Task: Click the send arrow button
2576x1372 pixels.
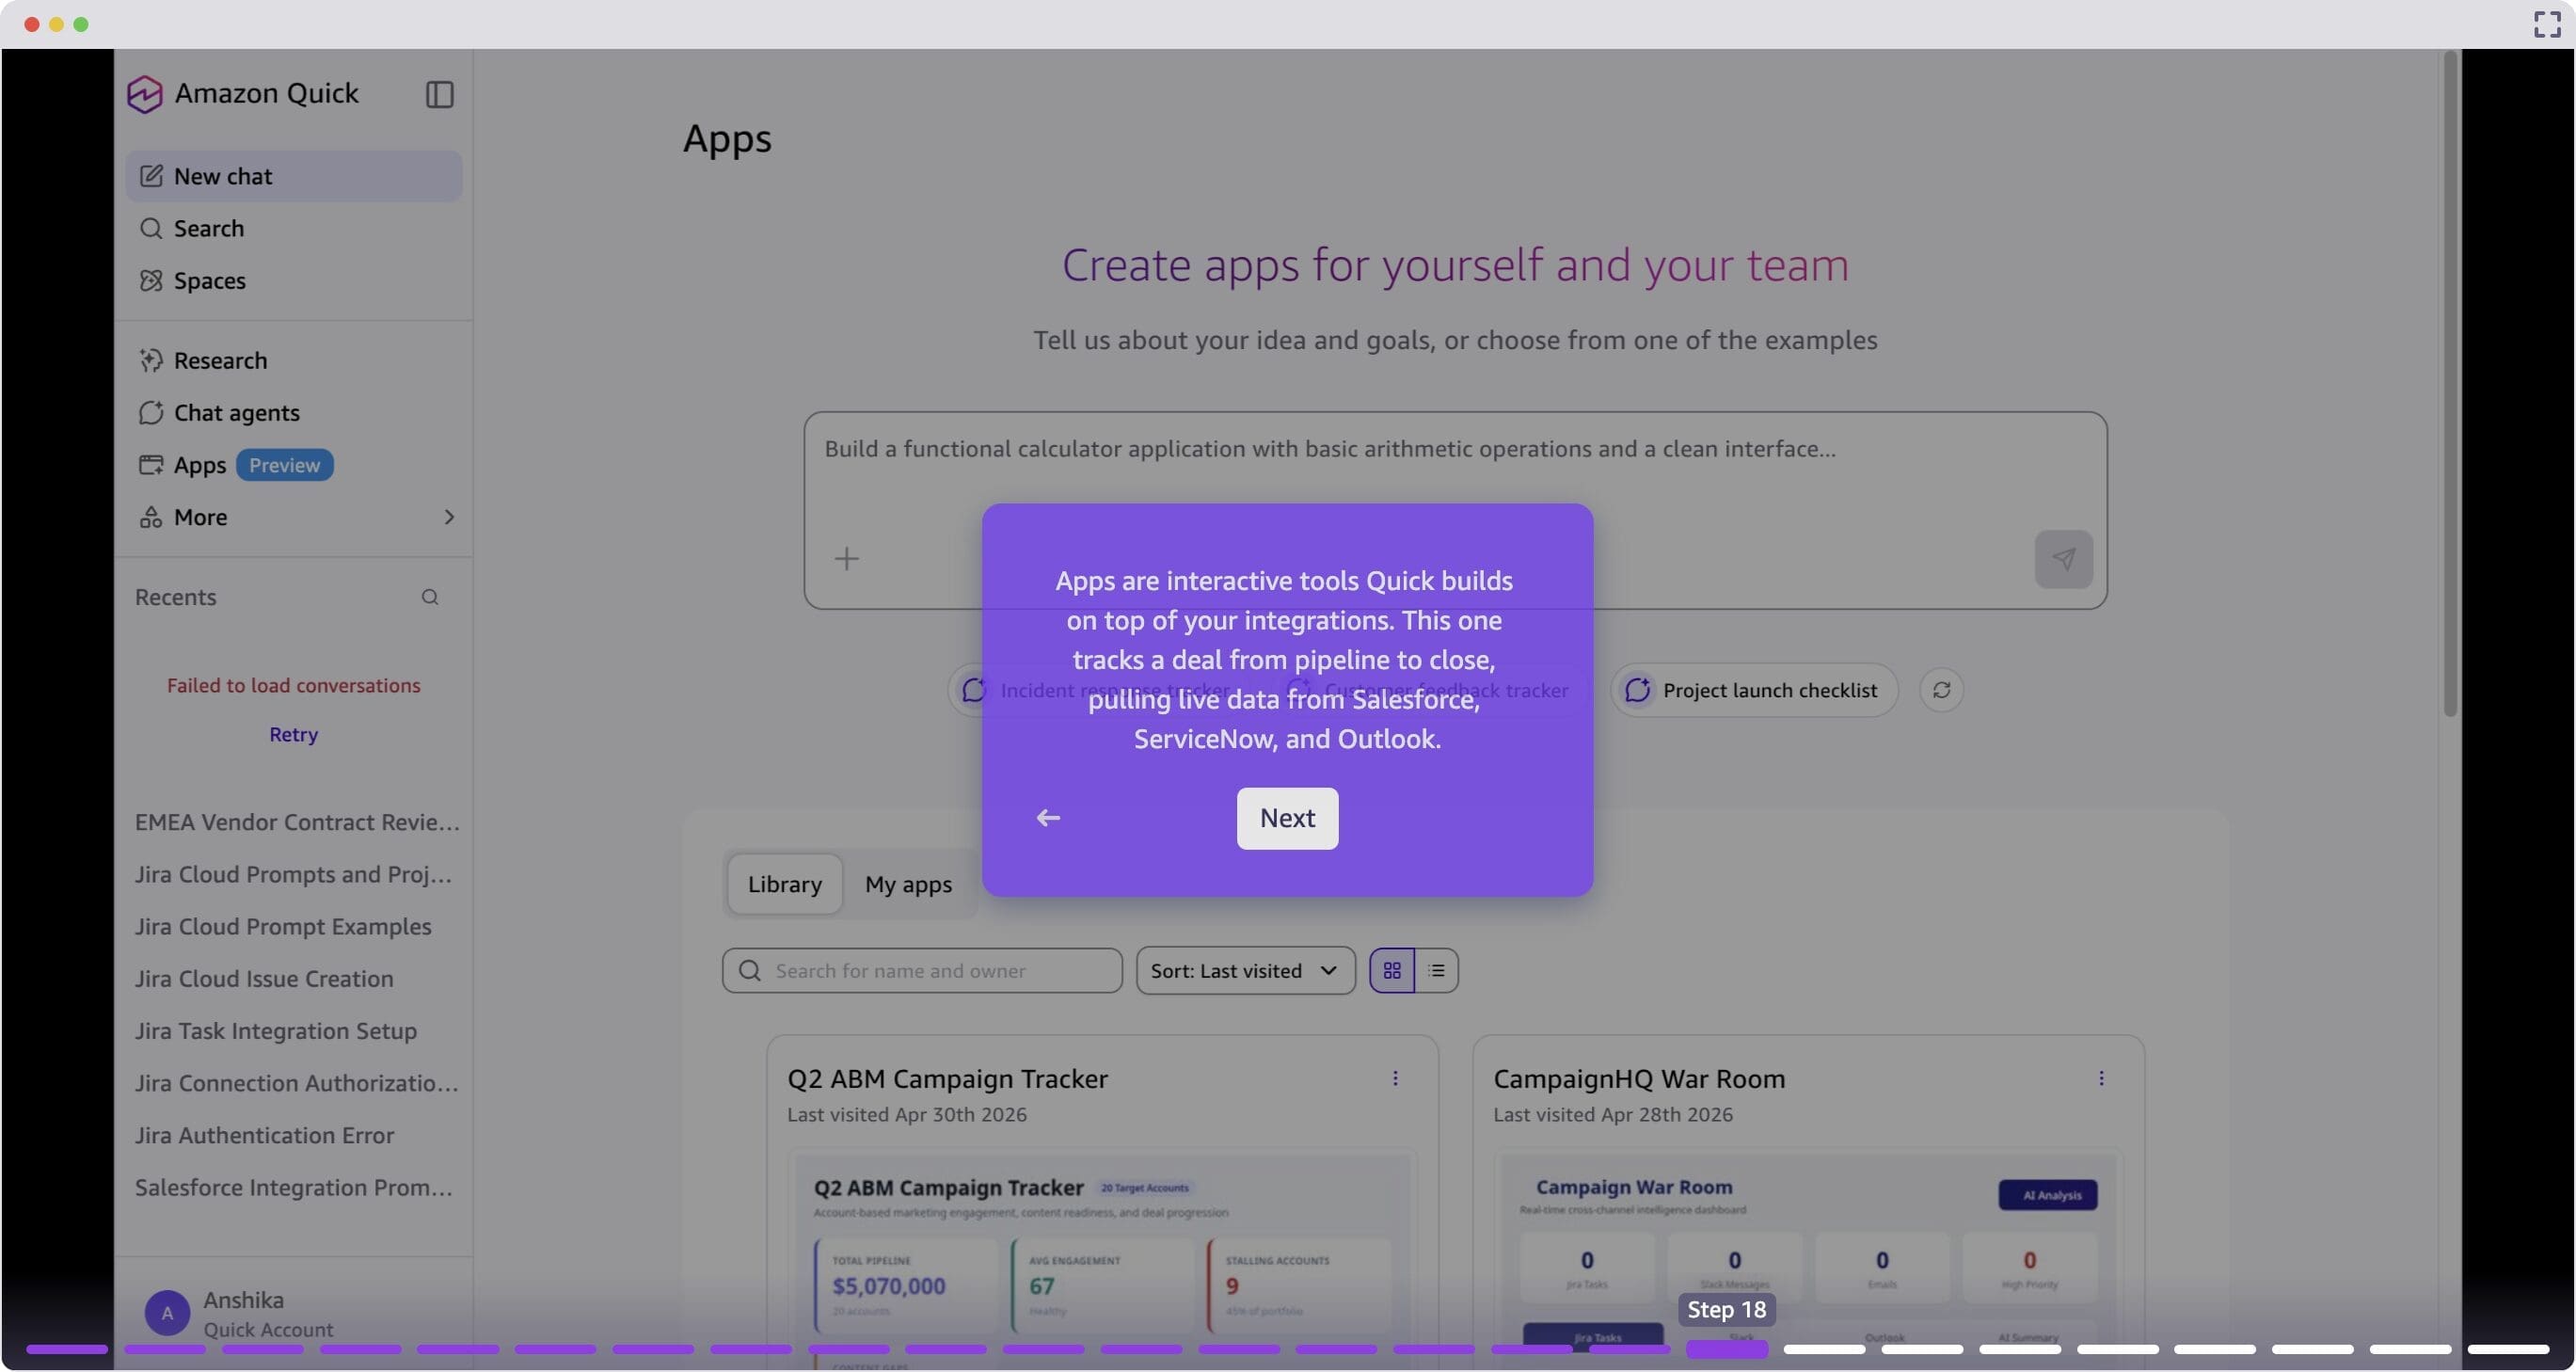Action: [x=2063, y=559]
